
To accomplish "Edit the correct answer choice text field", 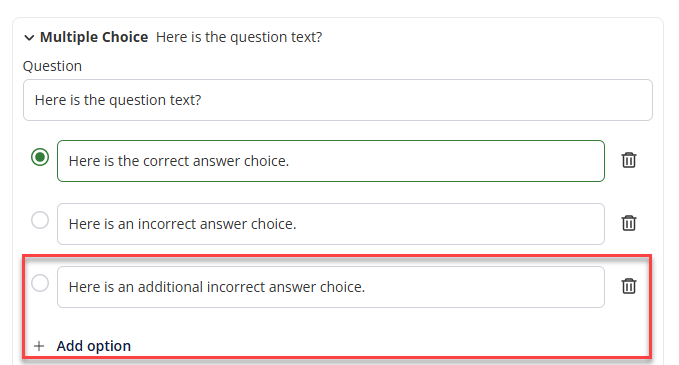I will click(331, 161).
